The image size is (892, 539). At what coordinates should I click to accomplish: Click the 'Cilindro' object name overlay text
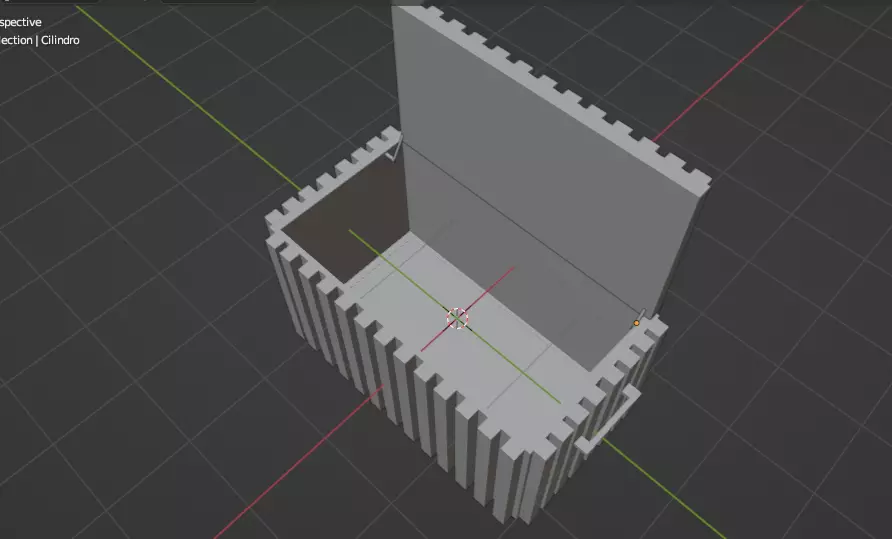point(60,40)
